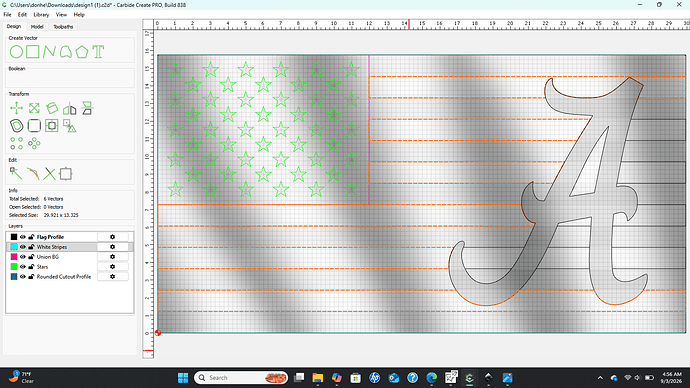Click the cyan White Stripes color swatch

click(x=14, y=247)
